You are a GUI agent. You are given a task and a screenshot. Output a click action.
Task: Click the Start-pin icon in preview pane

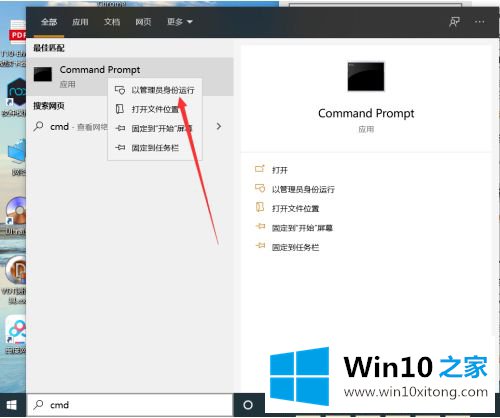pyautogui.click(x=260, y=227)
